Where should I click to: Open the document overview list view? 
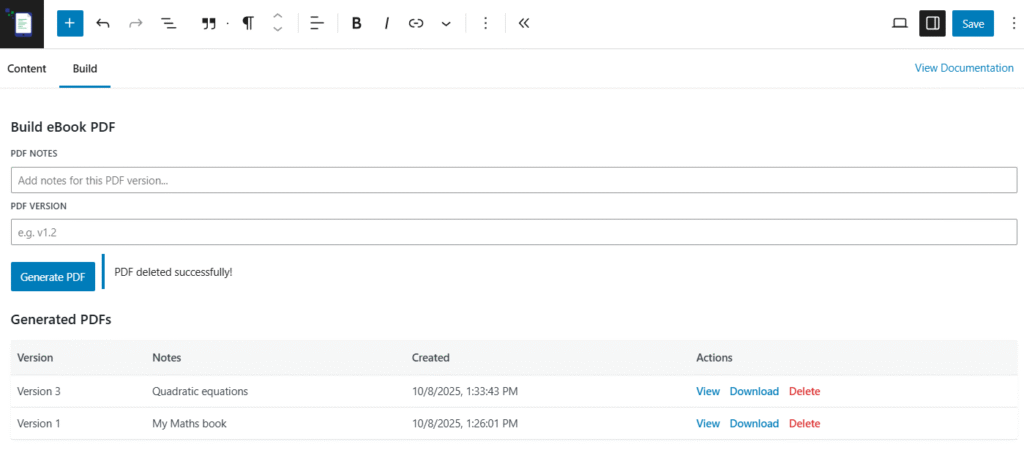click(169, 24)
